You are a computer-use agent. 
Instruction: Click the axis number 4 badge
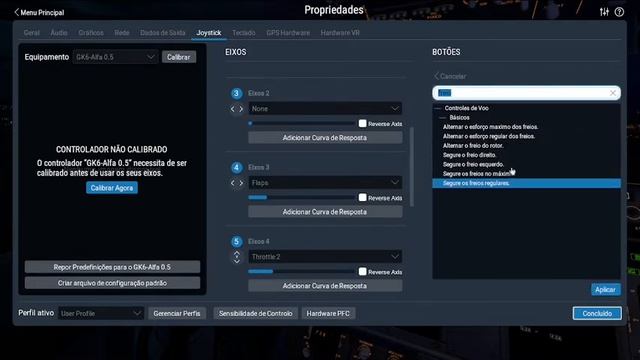[x=236, y=167]
